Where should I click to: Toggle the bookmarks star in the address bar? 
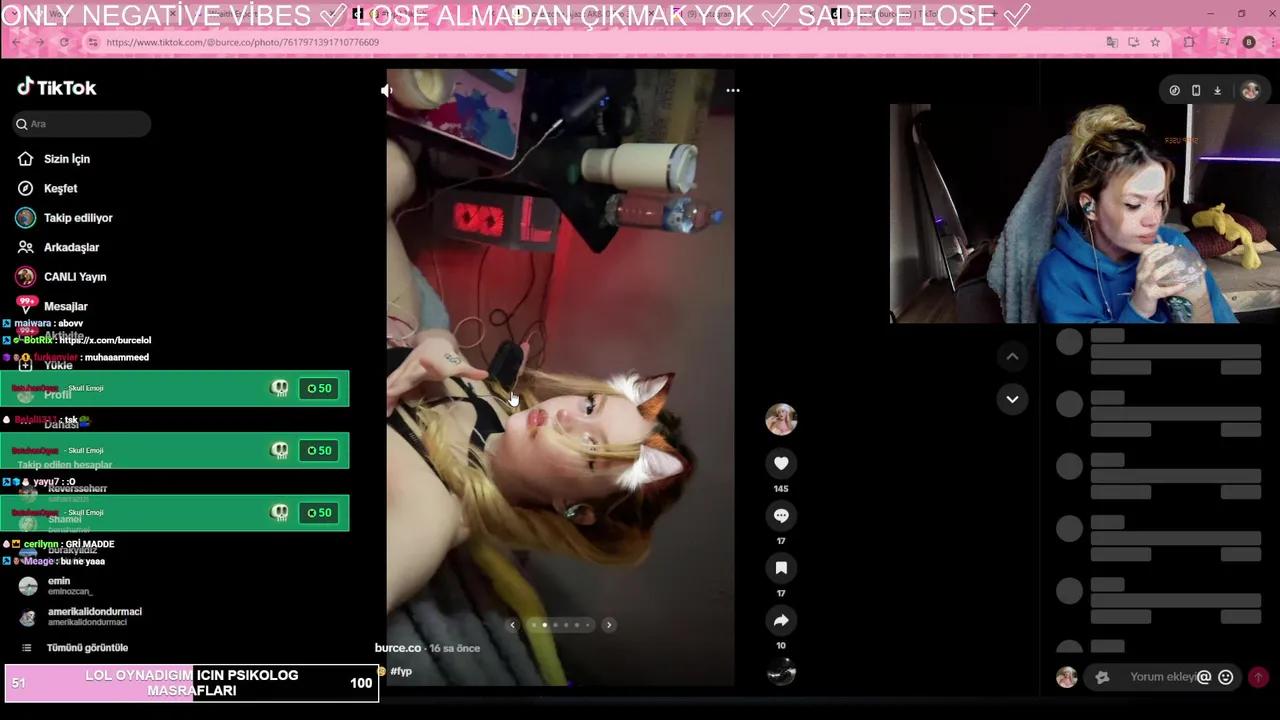[1155, 42]
